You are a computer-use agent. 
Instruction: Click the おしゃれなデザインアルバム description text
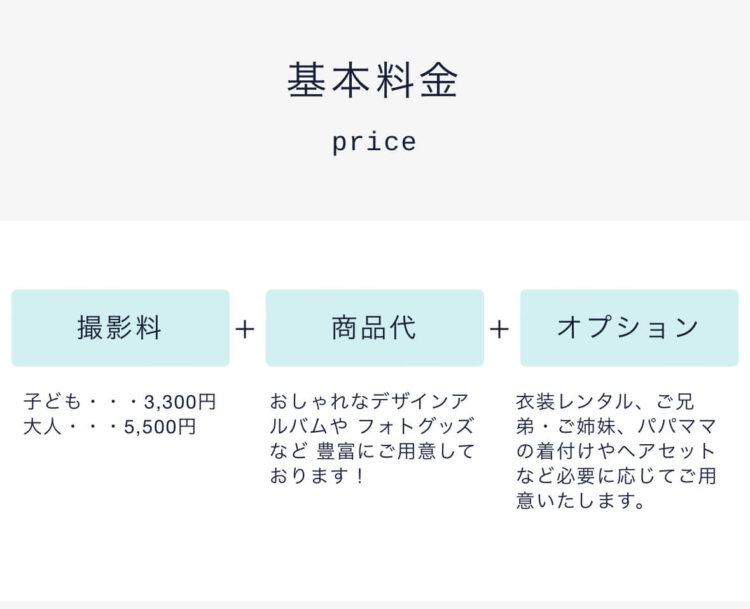tap(372, 439)
